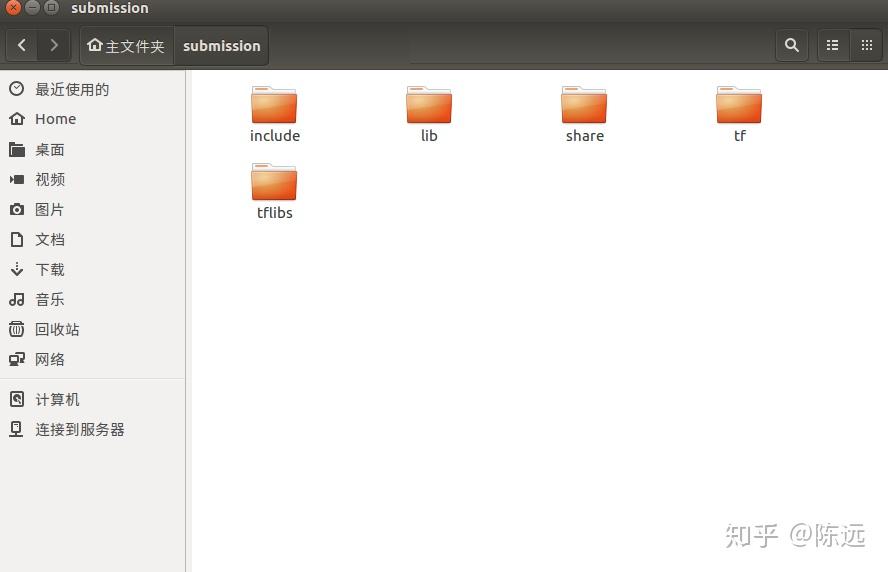888x572 pixels.
Task: Click the desktop folder icon for 桌面
Action: click(x=17, y=150)
